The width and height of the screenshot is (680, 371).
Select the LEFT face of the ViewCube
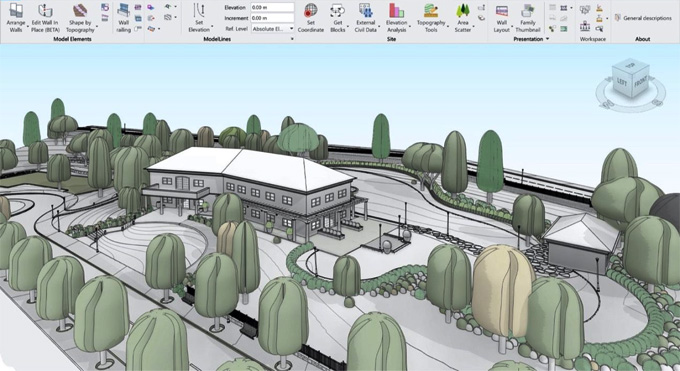coord(621,81)
